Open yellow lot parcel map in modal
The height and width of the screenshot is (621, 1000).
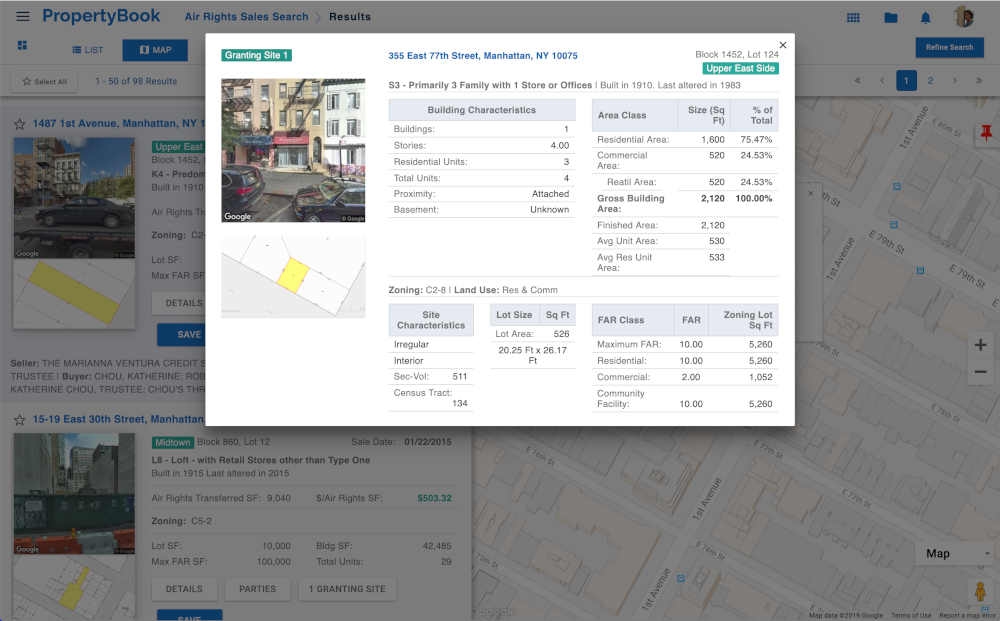click(x=293, y=277)
